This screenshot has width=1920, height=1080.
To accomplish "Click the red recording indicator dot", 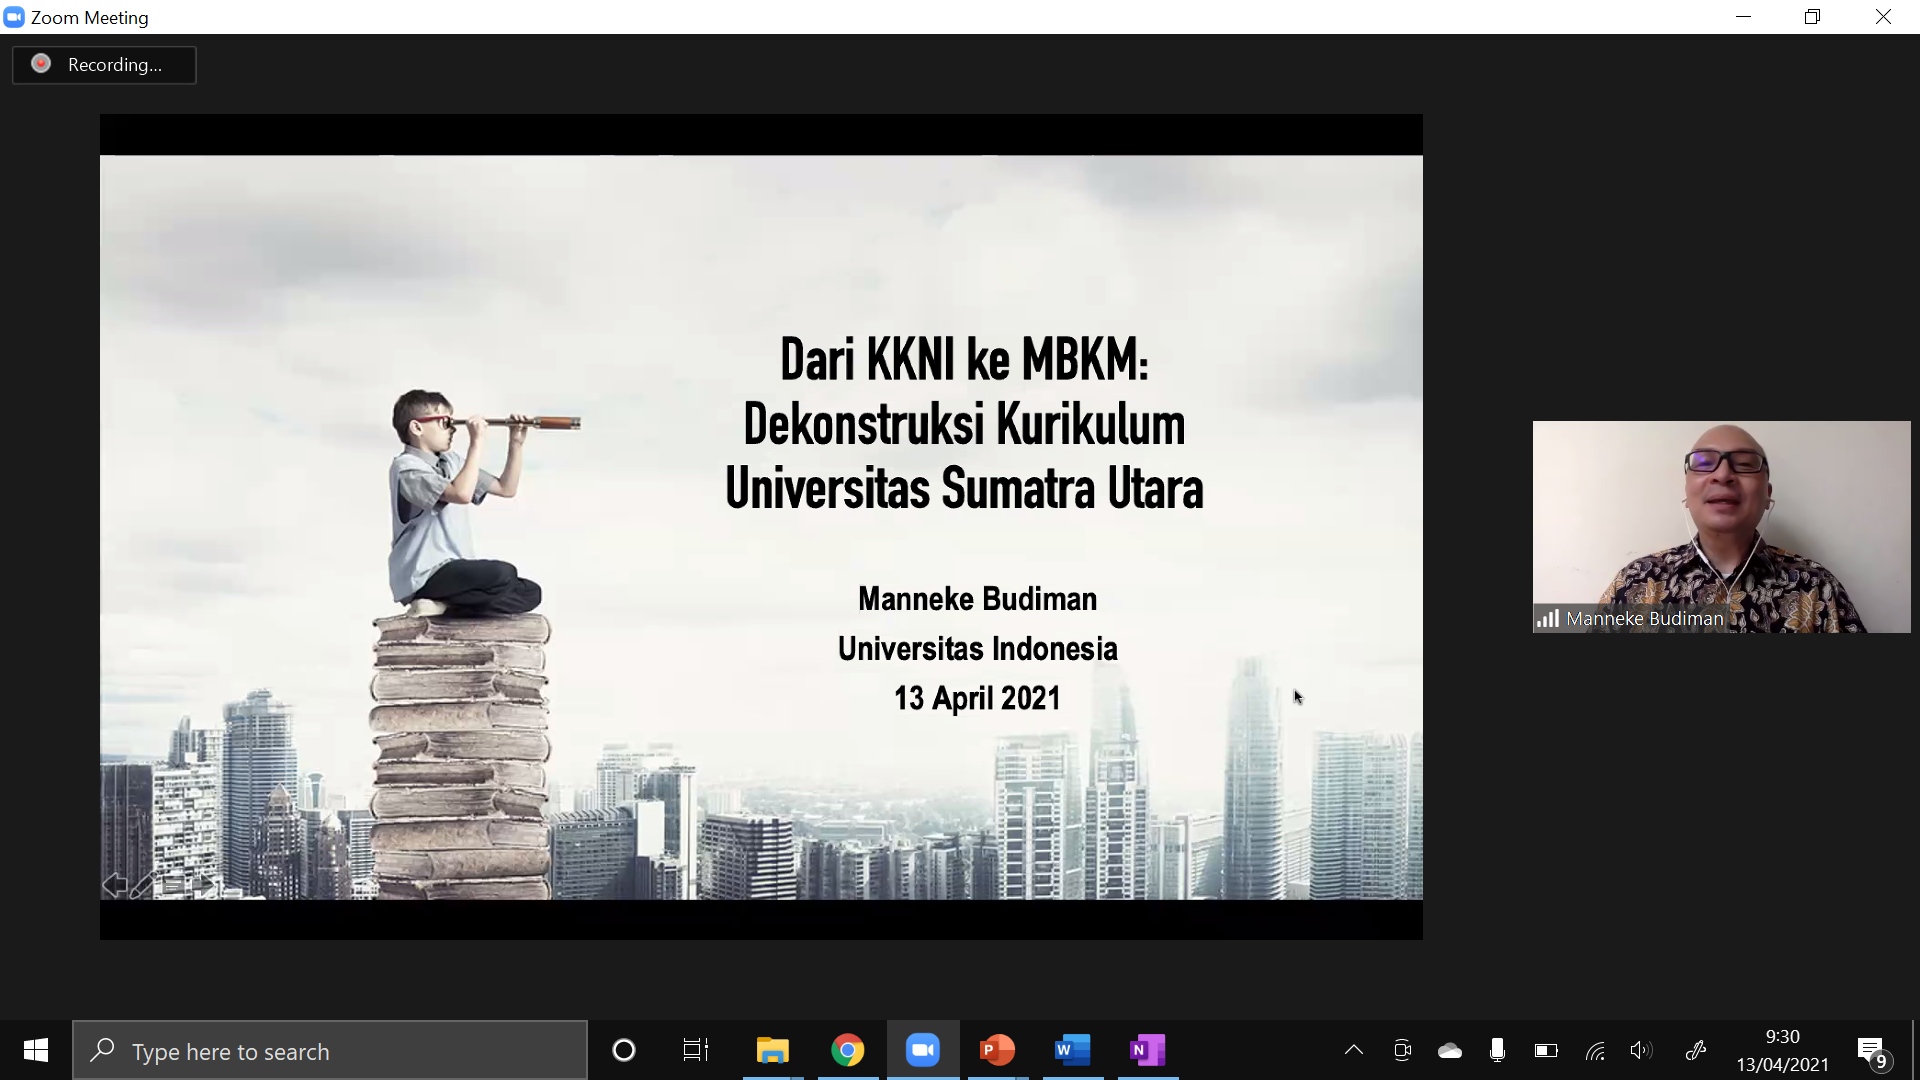I will 41,64.
